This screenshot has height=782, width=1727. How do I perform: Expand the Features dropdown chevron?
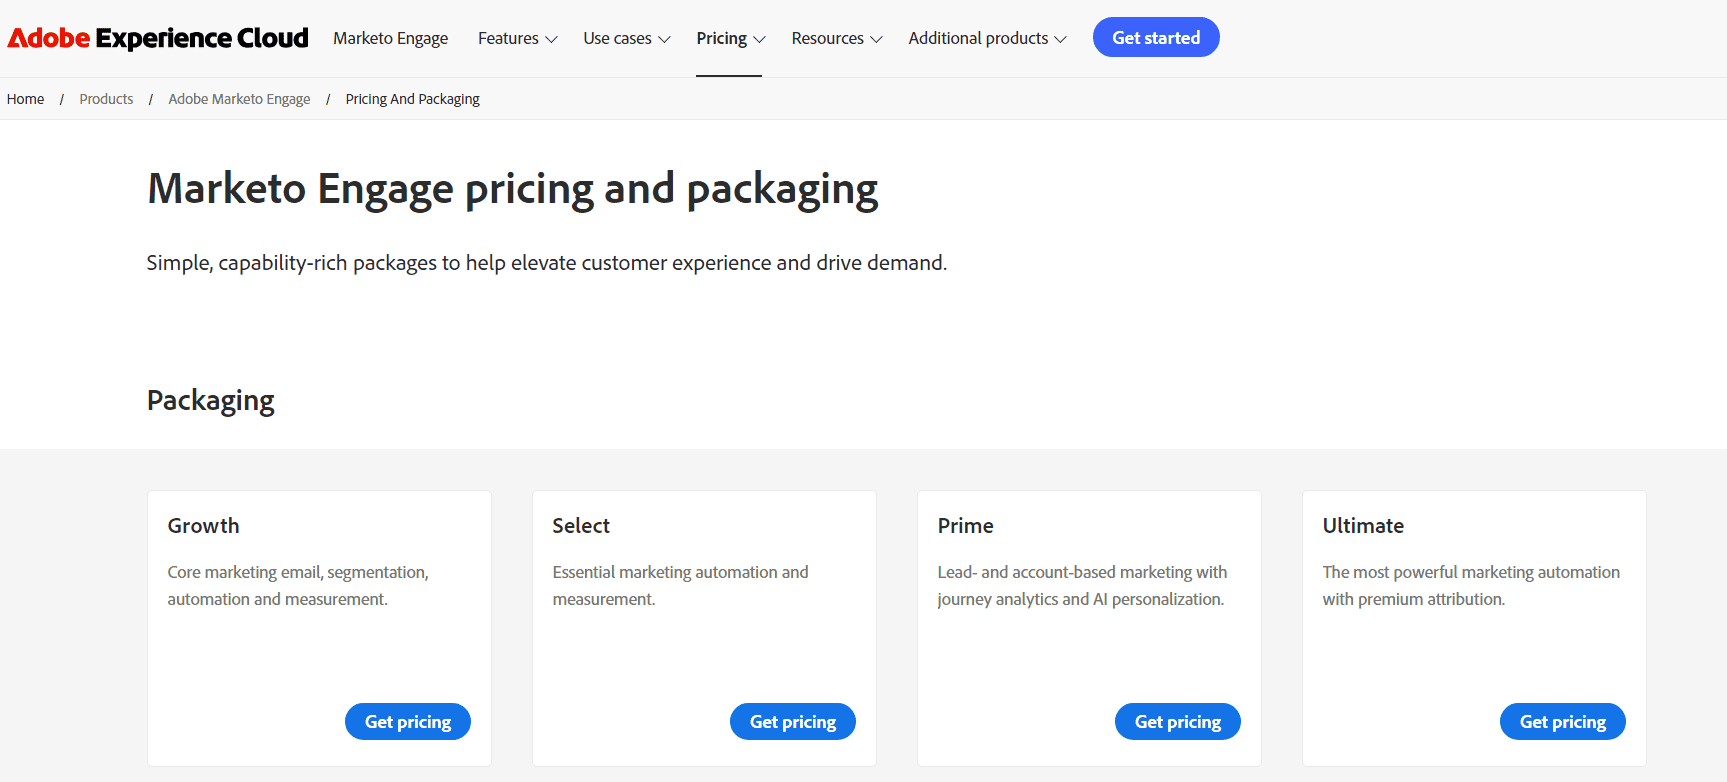coord(551,39)
